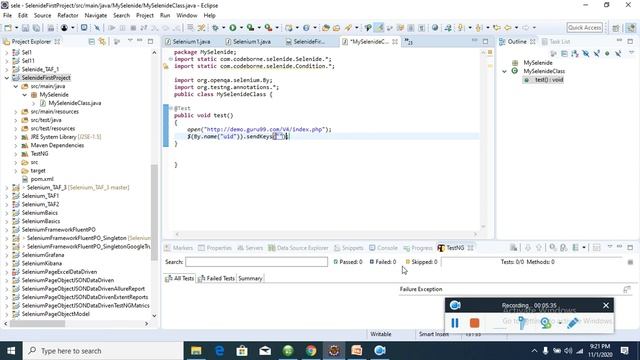The width and height of the screenshot is (640, 360).
Task: Click Project Explorer vertical scrollbar
Action: pyautogui.click(x=154, y=212)
